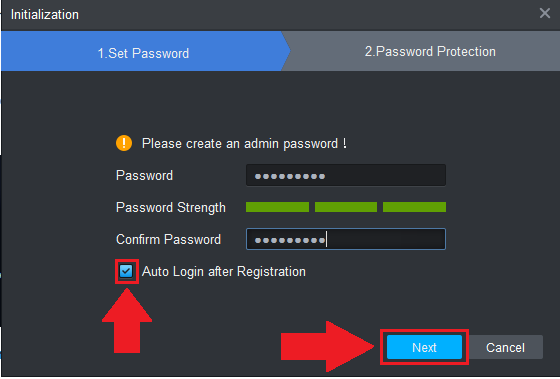
Task: Click the Password Strength label
Action: click(x=171, y=208)
